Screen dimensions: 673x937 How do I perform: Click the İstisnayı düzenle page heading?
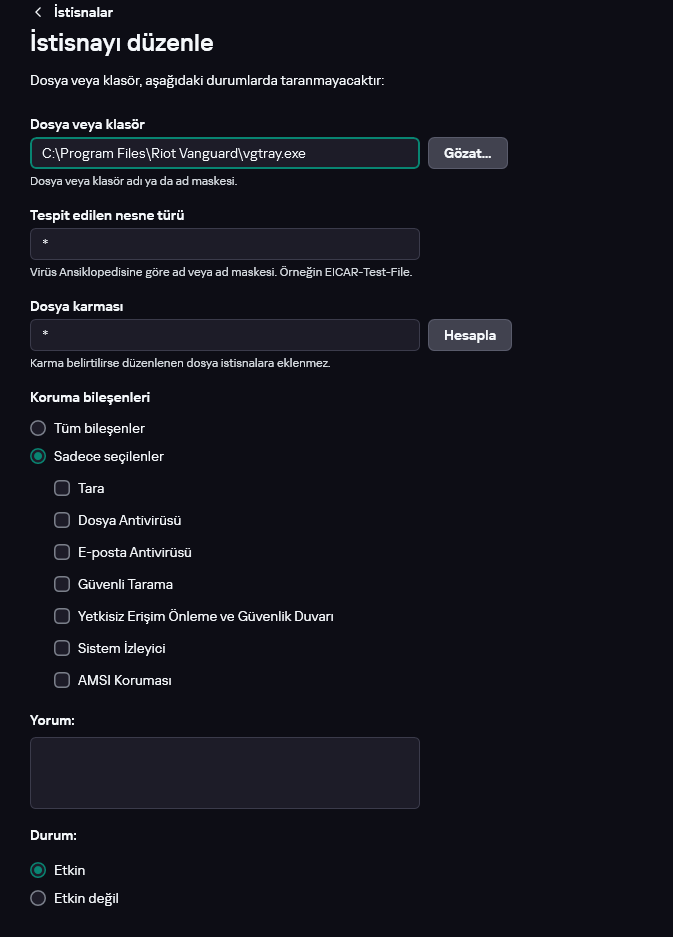pyautogui.click(x=122, y=43)
